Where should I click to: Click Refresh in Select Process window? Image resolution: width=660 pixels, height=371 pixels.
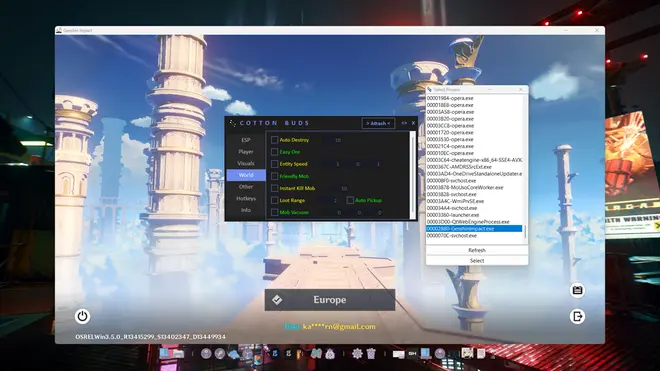477,250
